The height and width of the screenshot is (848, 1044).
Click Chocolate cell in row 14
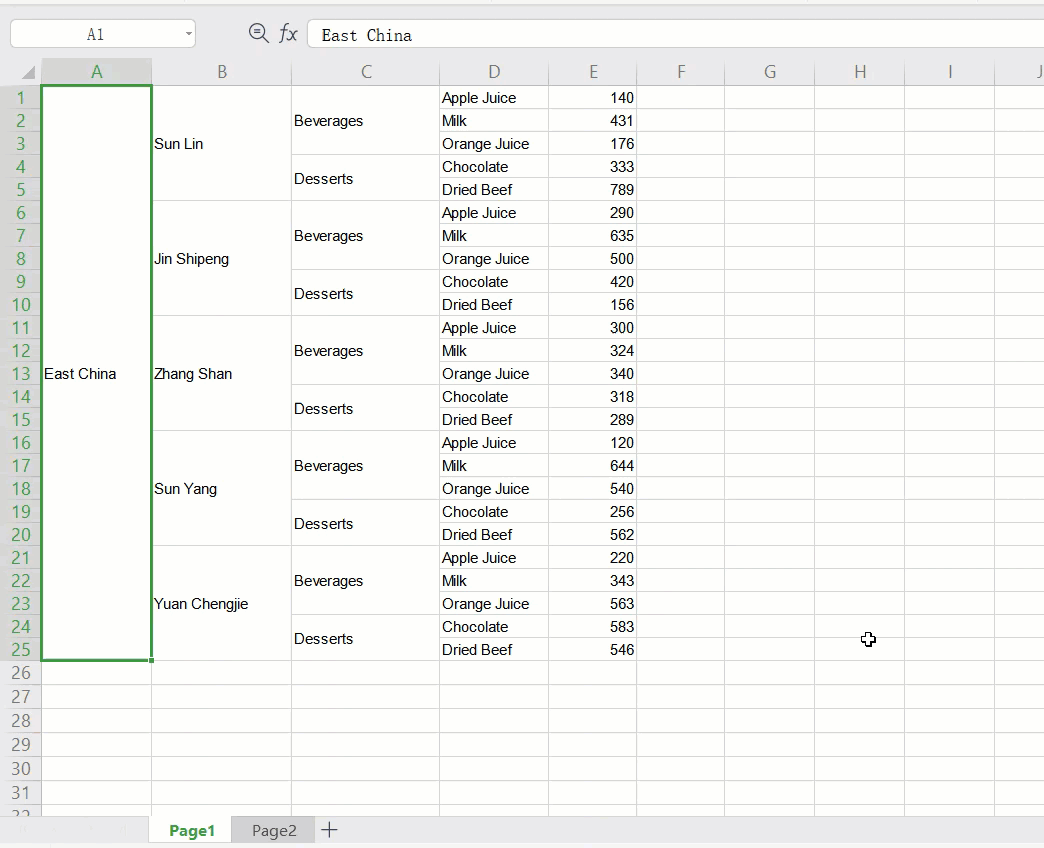point(494,397)
